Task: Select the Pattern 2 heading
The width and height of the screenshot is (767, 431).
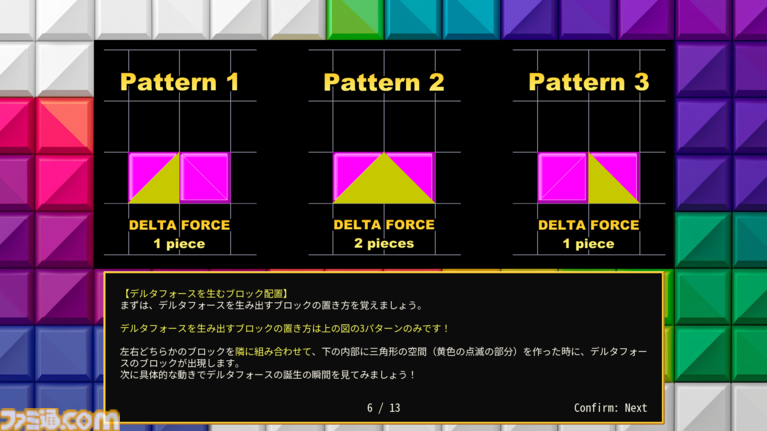Action: click(383, 82)
